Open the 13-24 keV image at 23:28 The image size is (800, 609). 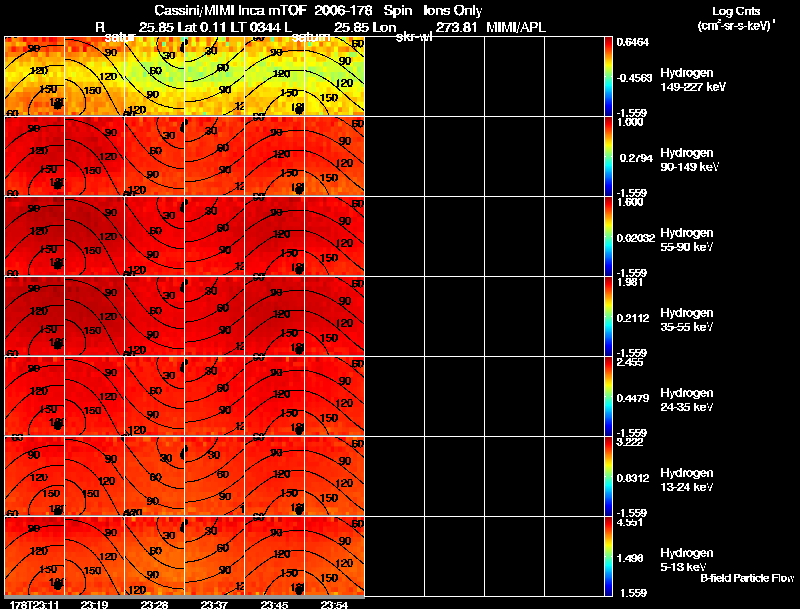[x=154, y=476]
